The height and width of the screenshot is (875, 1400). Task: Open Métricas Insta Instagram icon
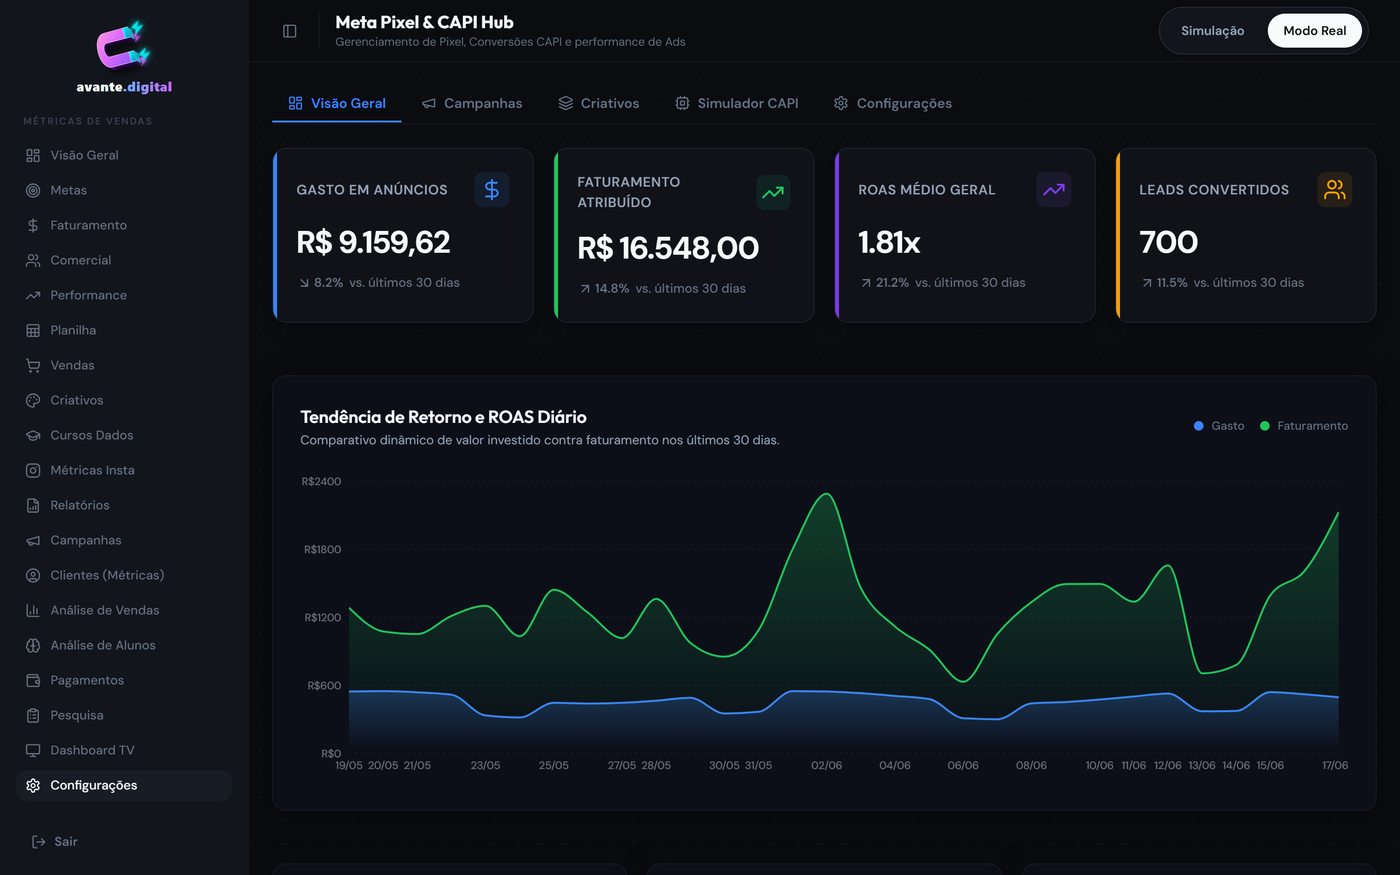(33, 470)
